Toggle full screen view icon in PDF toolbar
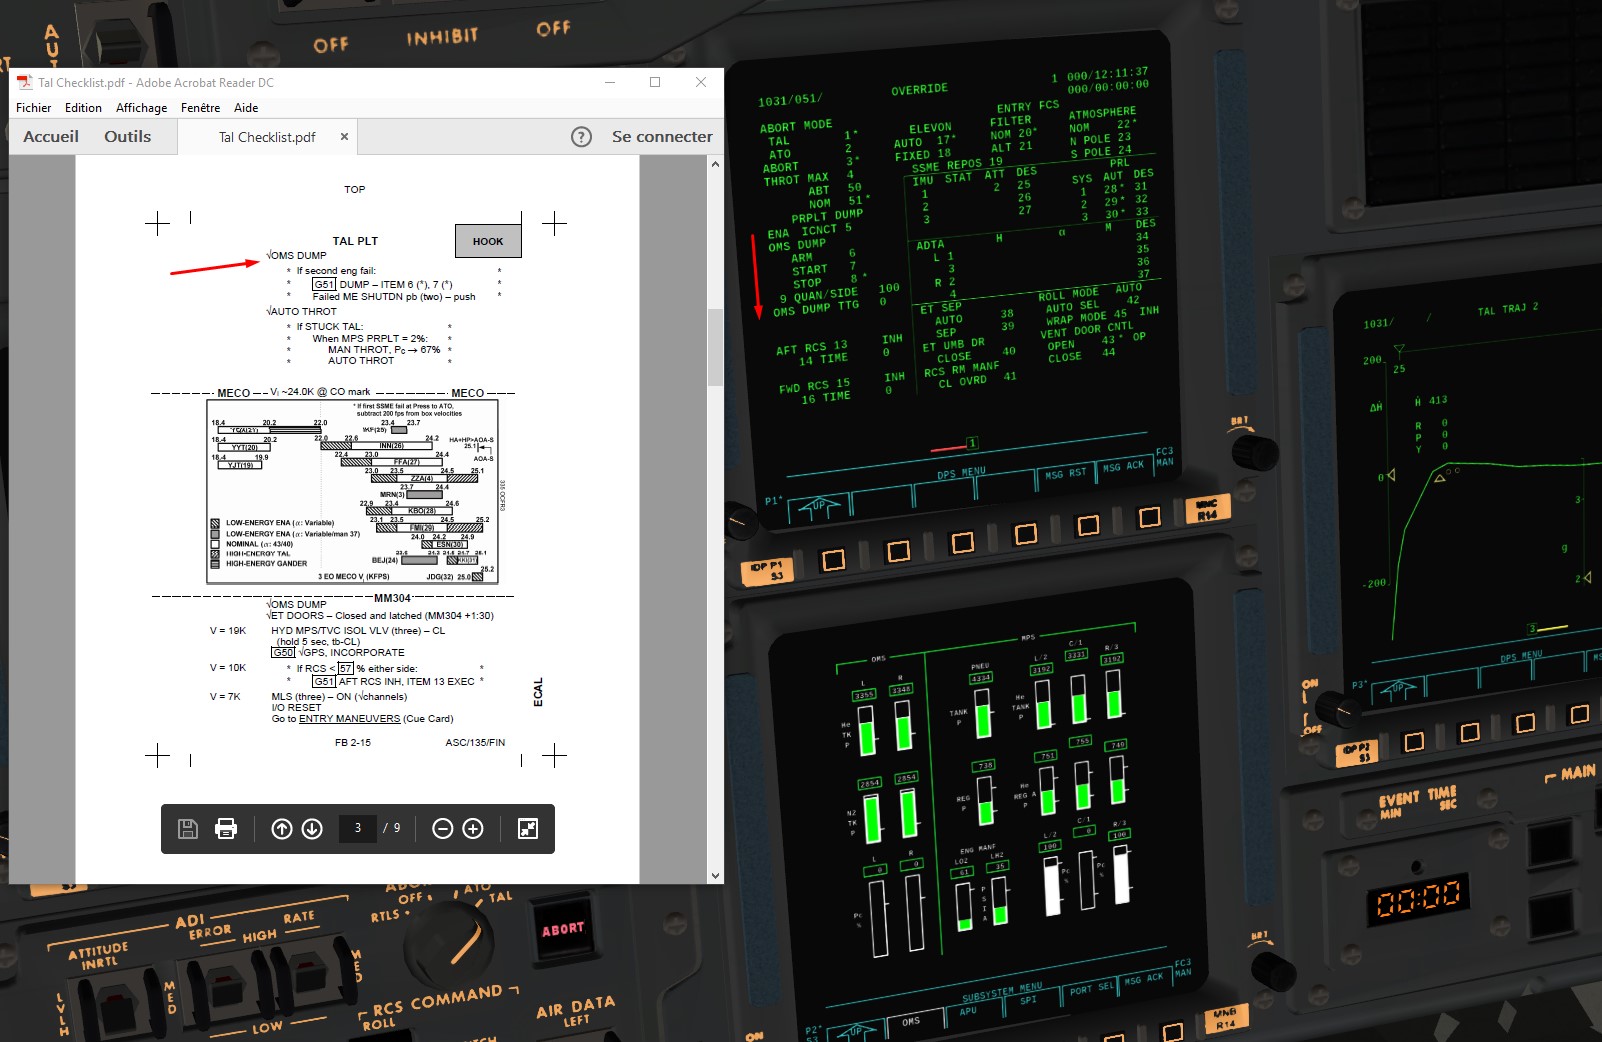This screenshot has width=1602, height=1042. [x=528, y=828]
